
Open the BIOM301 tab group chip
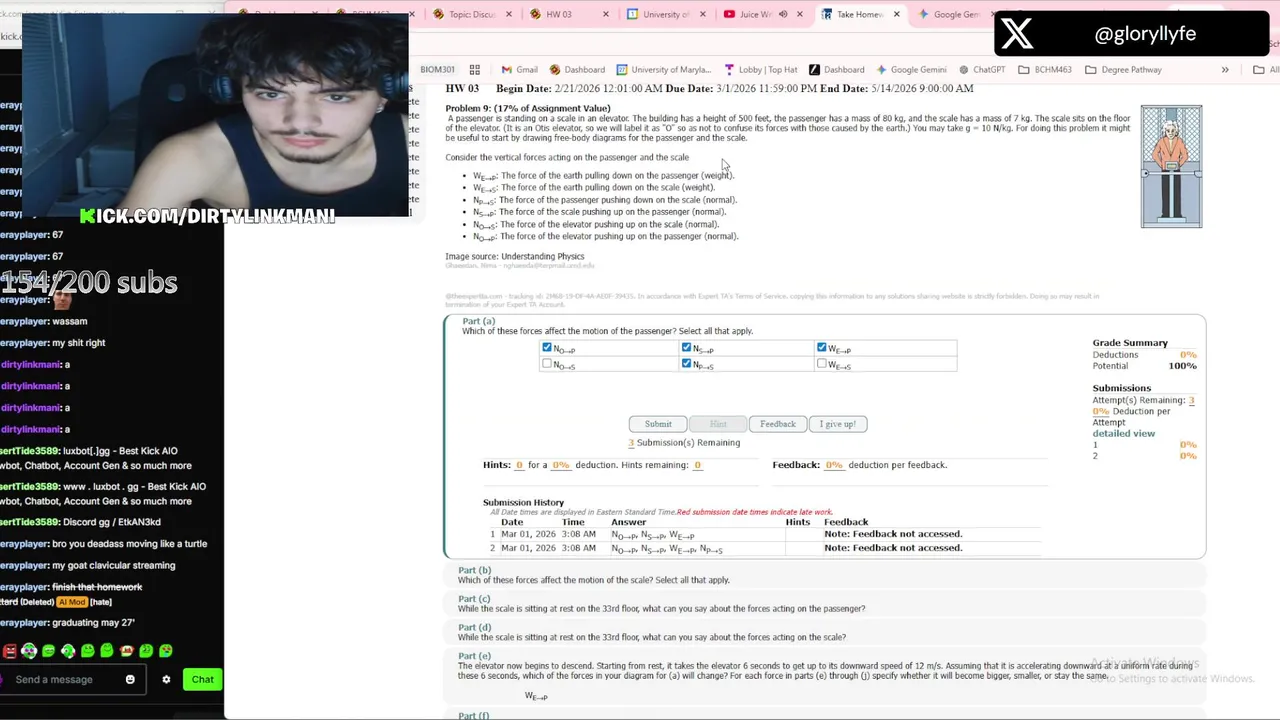pos(437,70)
